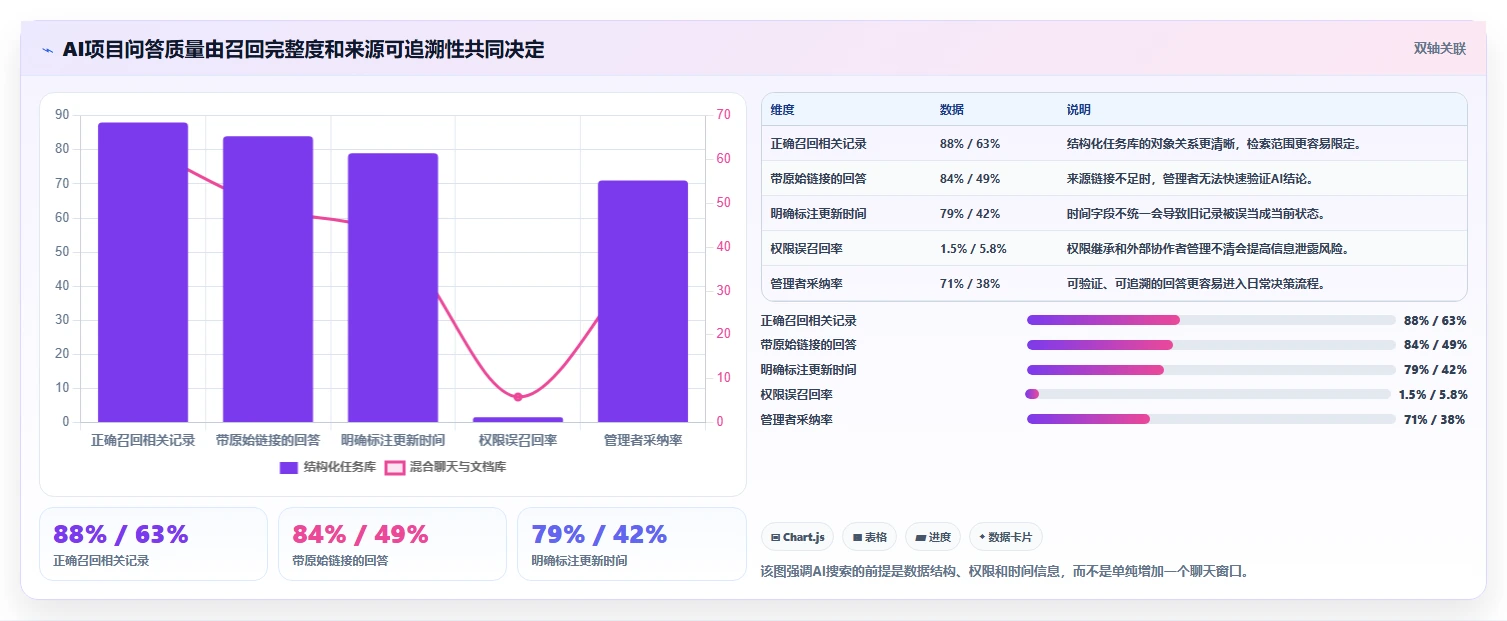Click the 1.5% / 5.8% progress value text
The width and height of the screenshot is (1507, 621).
click(x=1433, y=395)
